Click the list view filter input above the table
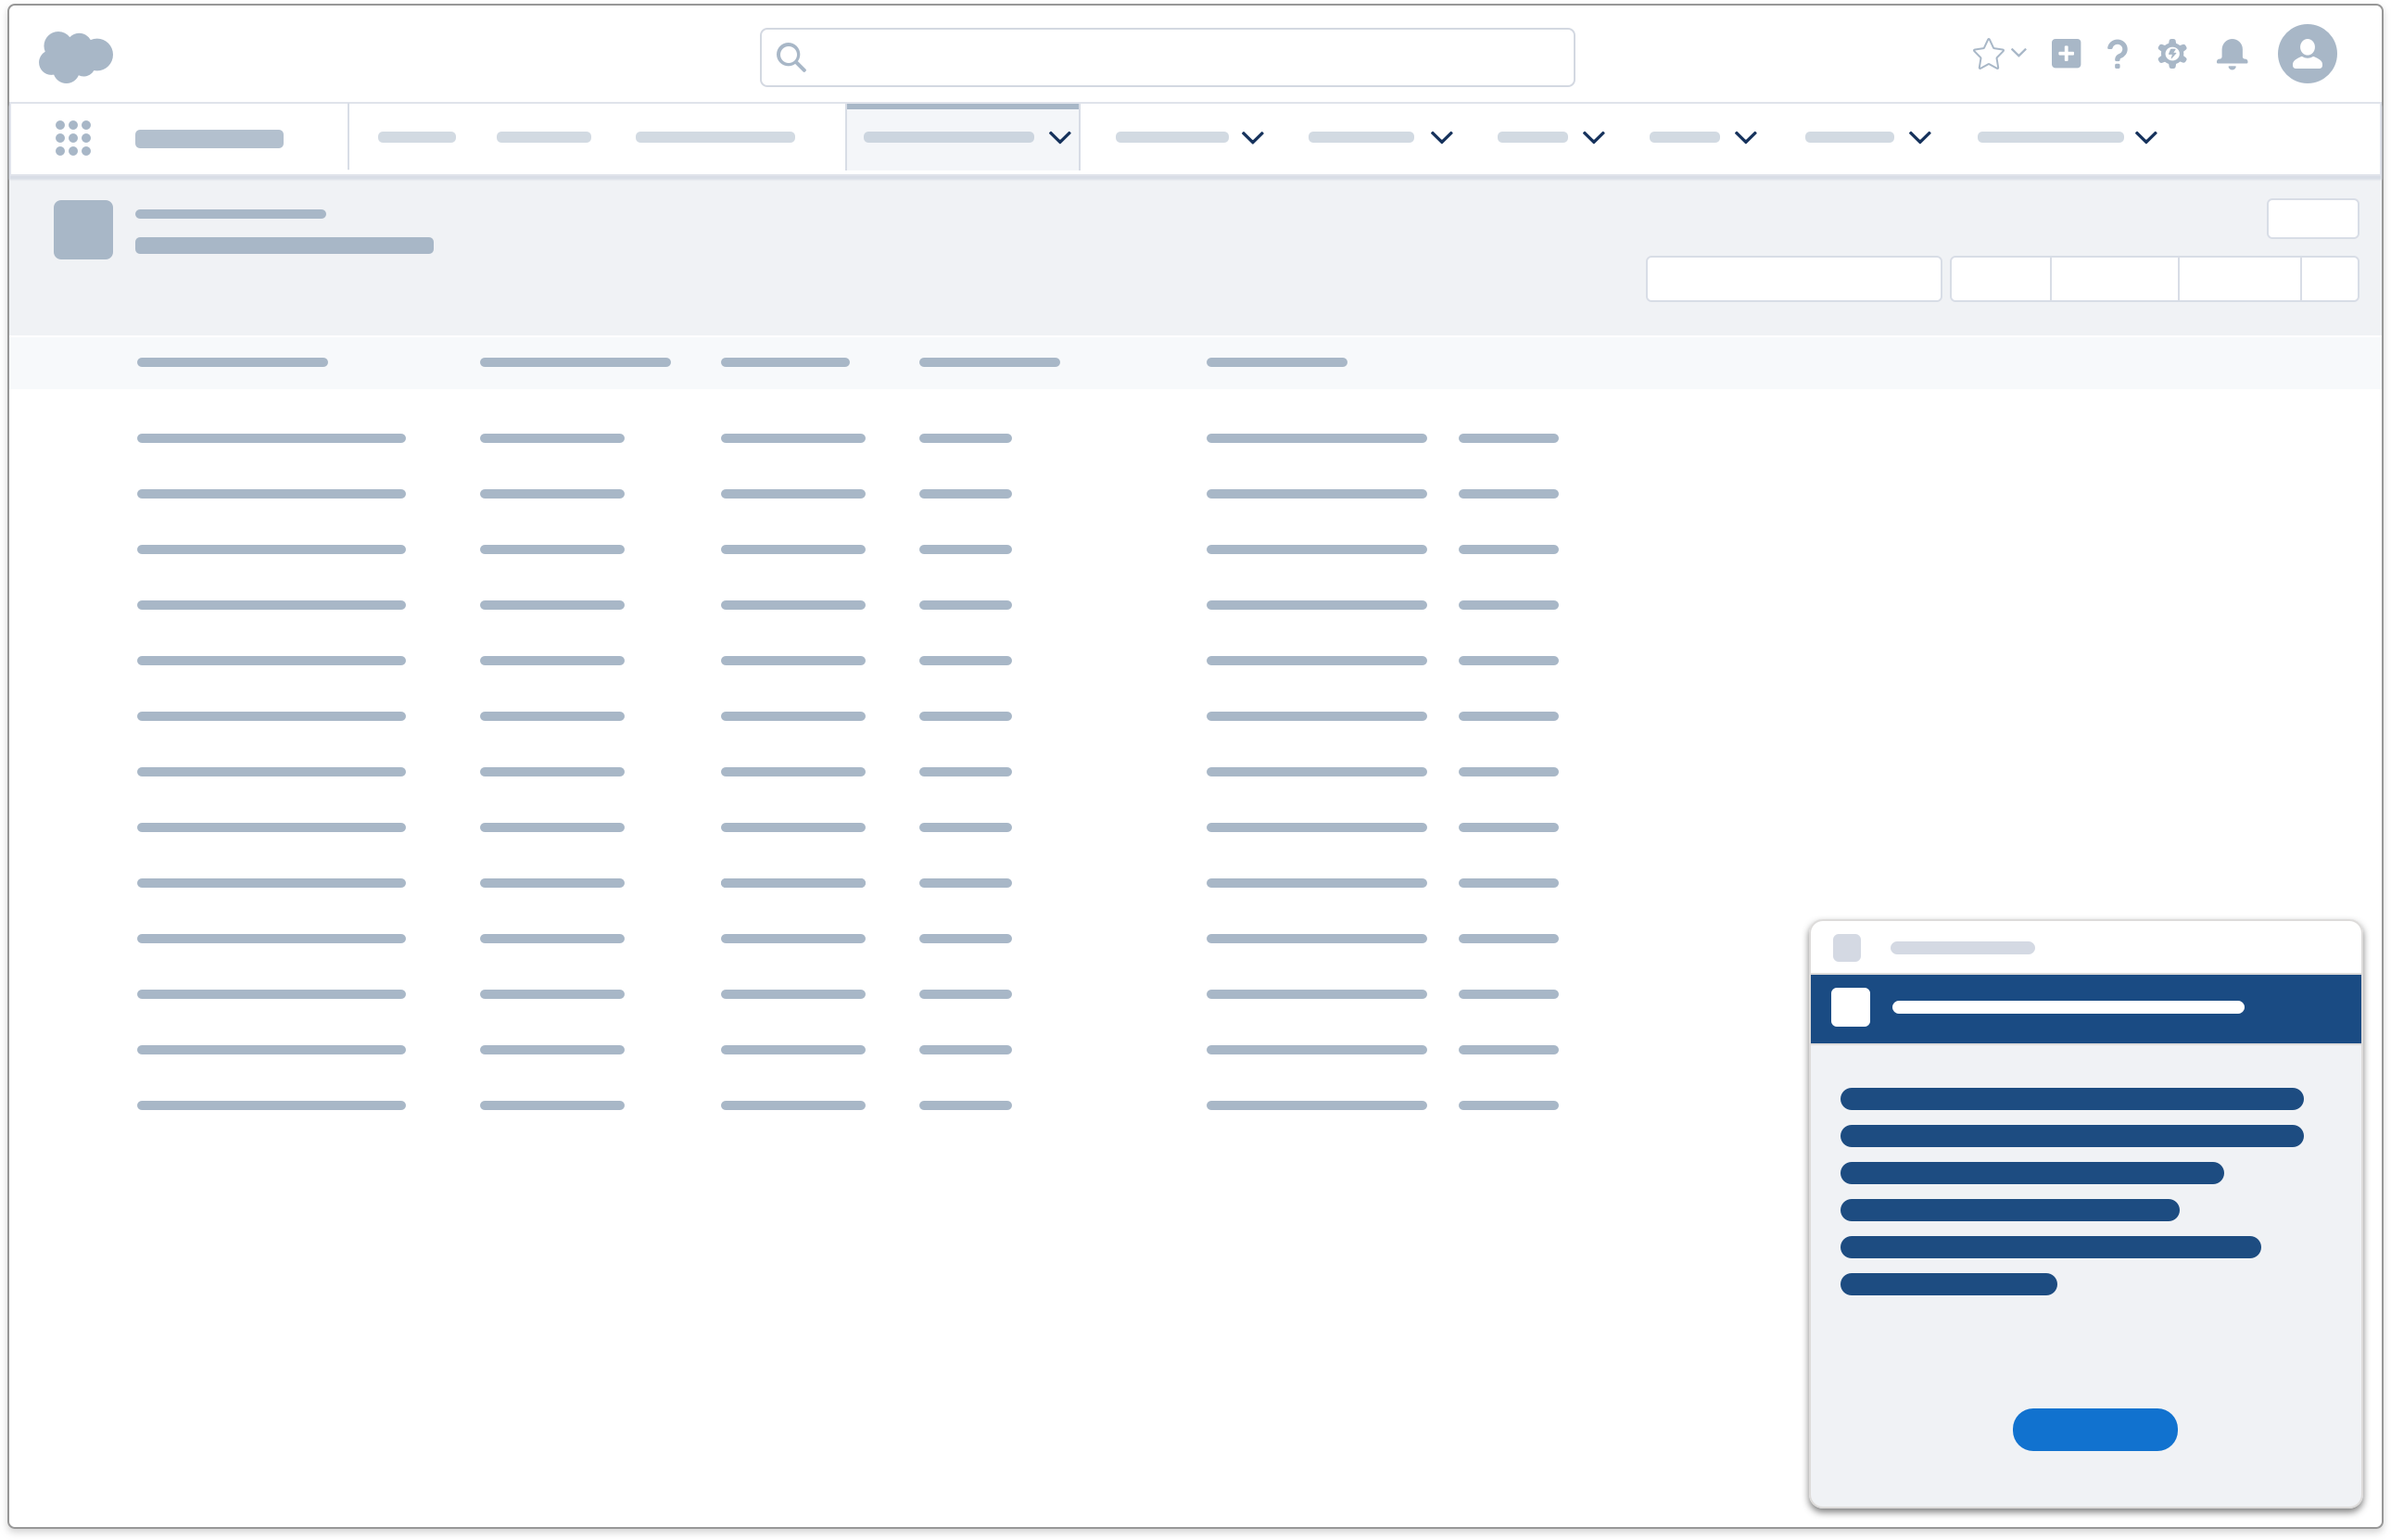This screenshot has width=2391, height=1540. [1793, 278]
